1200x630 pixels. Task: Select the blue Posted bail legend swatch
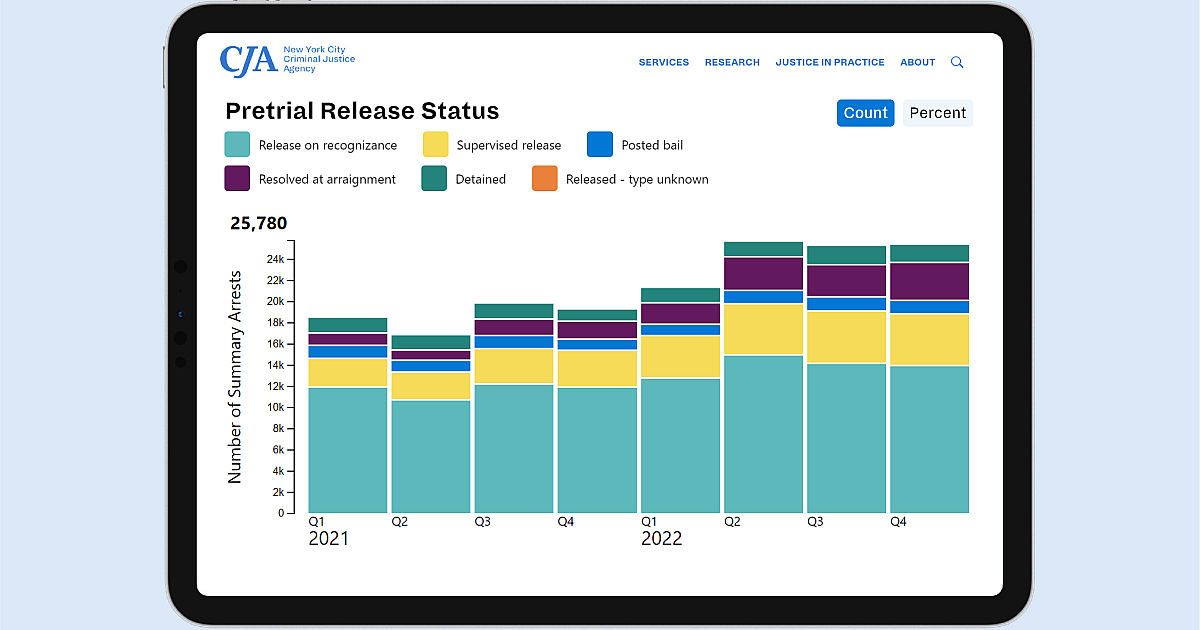(x=599, y=144)
